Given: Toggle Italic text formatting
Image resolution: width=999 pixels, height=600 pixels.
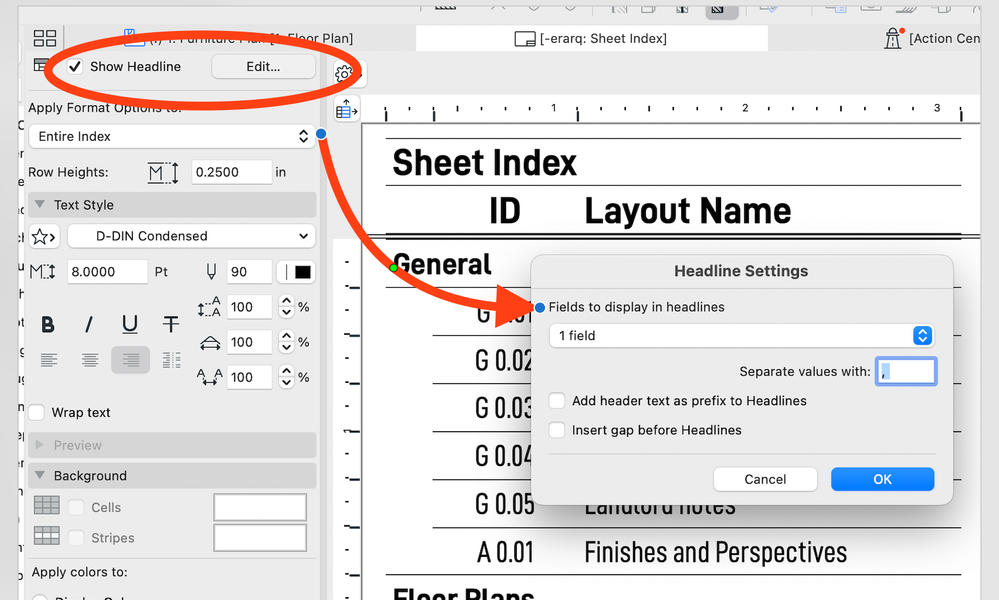Looking at the screenshot, I should (89, 325).
